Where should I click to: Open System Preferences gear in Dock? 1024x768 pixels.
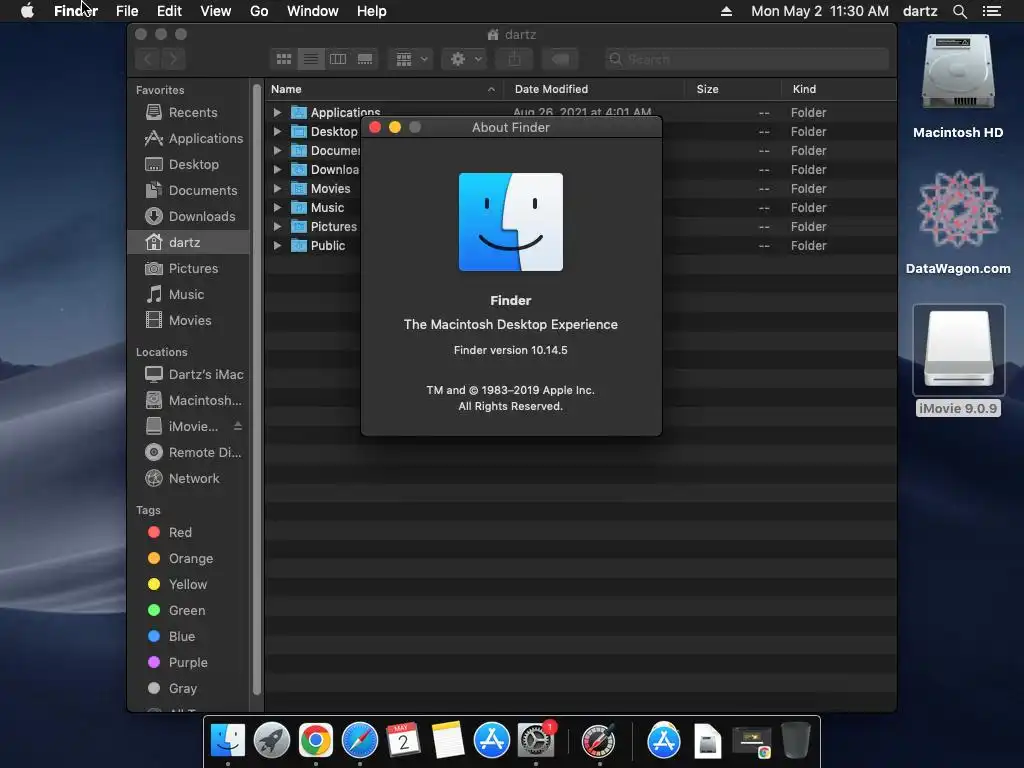pyautogui.click(x=536, y=740)
